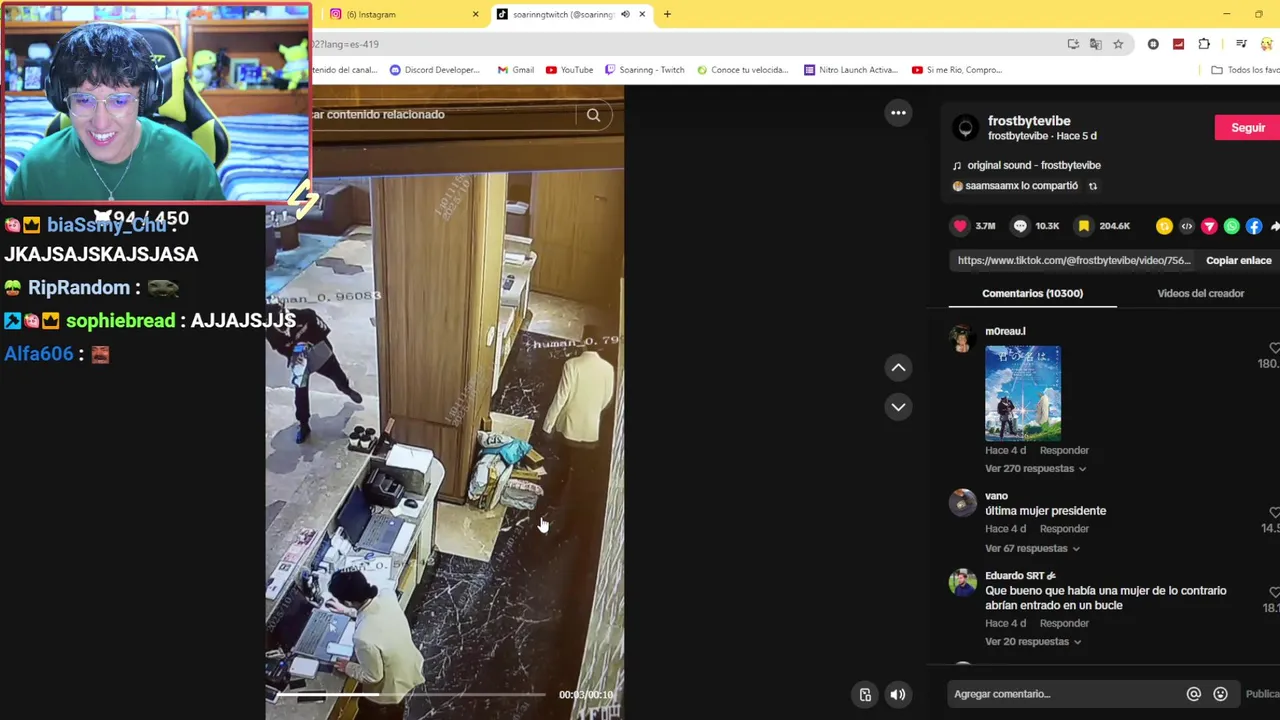Click the Agregar comentario input field
1280x720 pixels.
(1065, 694)
